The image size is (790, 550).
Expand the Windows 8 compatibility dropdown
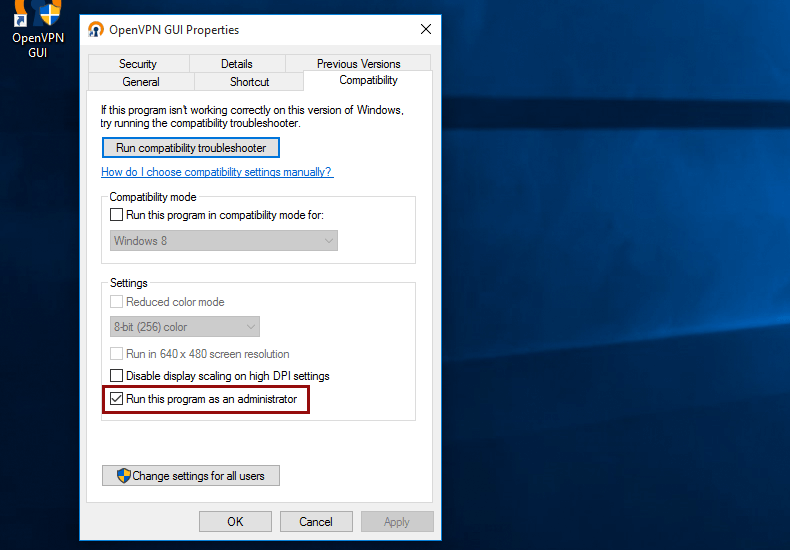pyautogui.click(x=223, y=241)
